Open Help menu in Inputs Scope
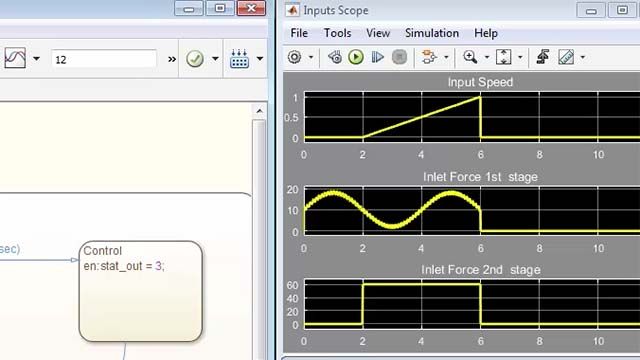 click(x=486, y=33)
